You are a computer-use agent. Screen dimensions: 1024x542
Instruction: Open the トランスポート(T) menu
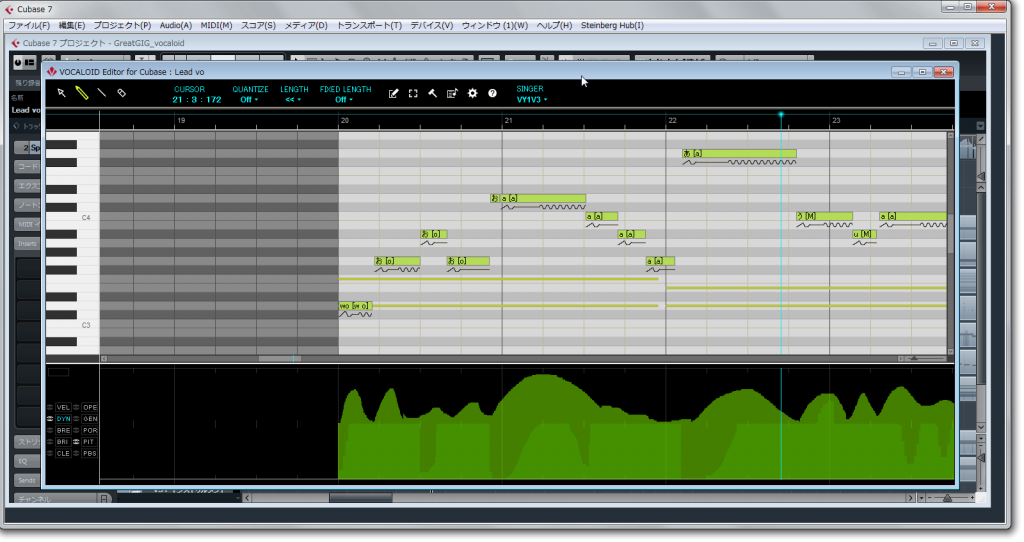[x=369, y=25]
